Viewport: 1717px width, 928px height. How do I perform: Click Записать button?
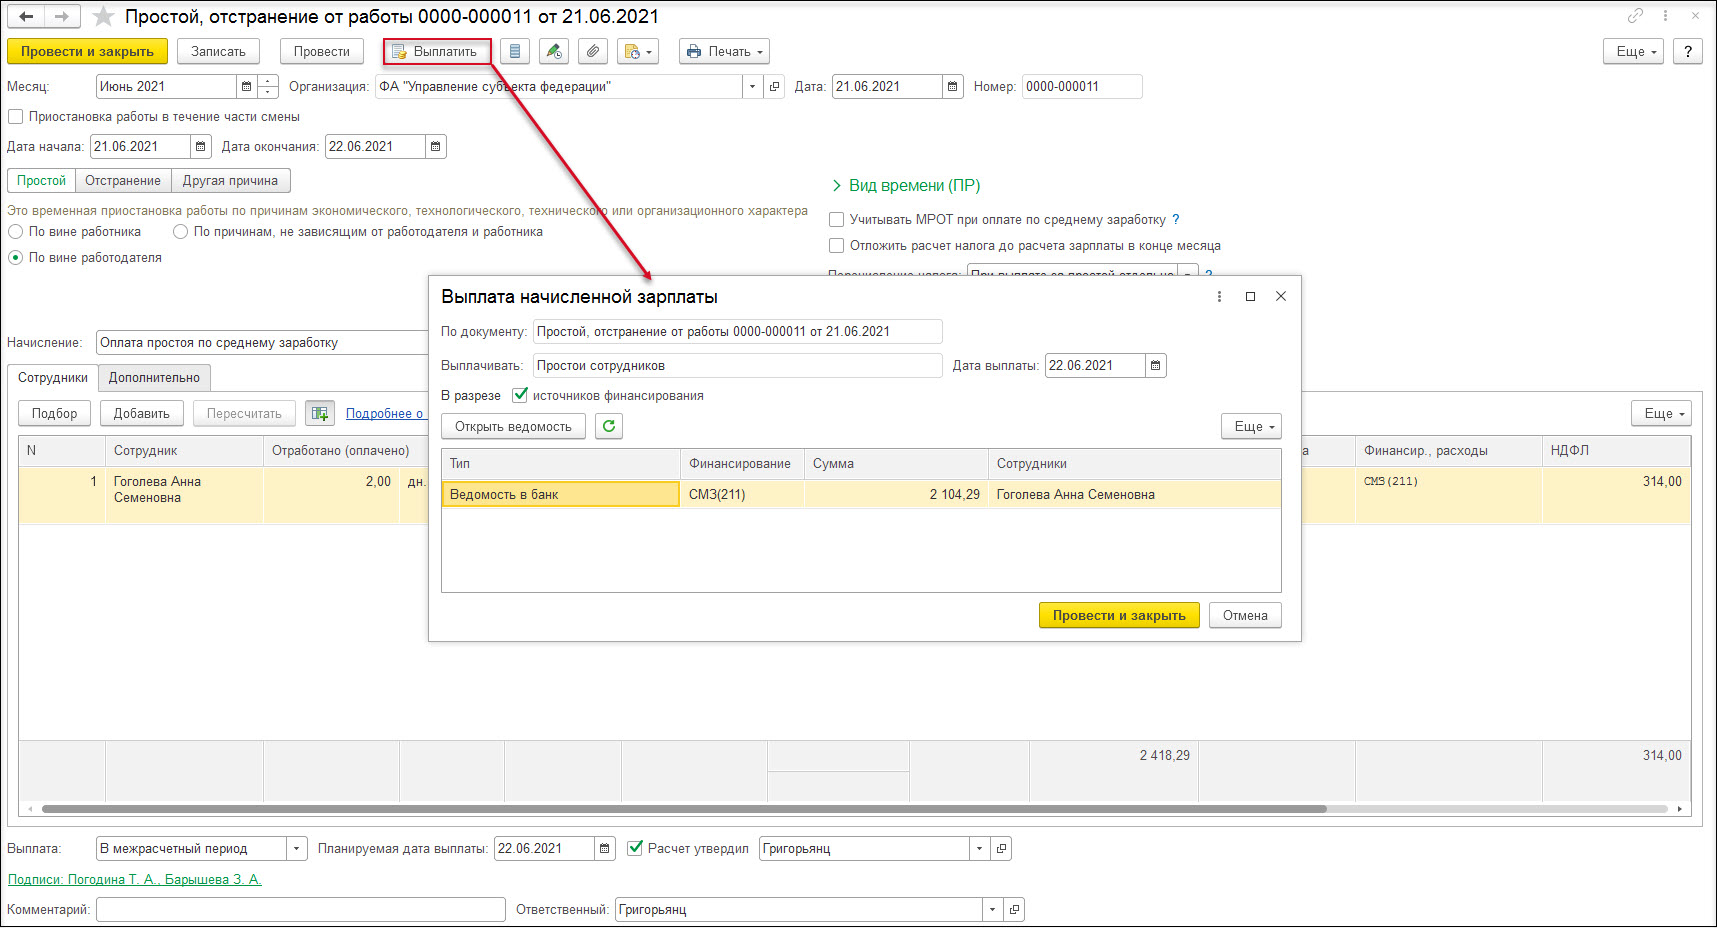pyautogui.click(x=218, y=51)
